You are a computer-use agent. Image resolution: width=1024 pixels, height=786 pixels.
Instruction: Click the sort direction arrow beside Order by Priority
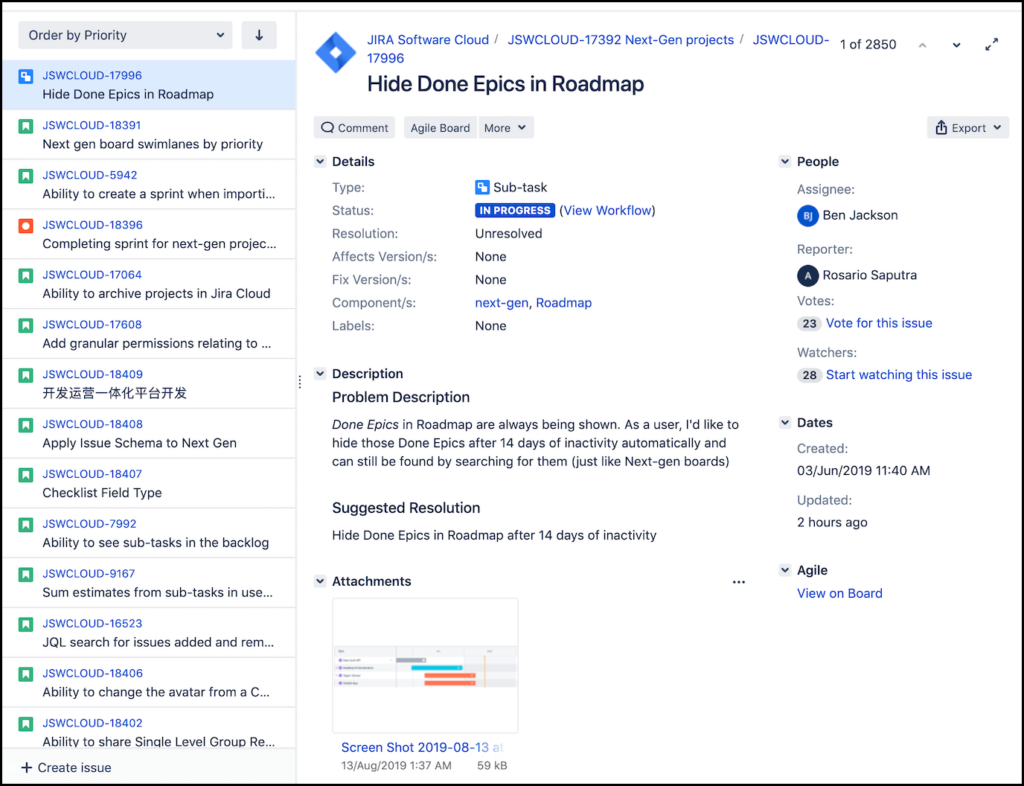coord(258,34)
